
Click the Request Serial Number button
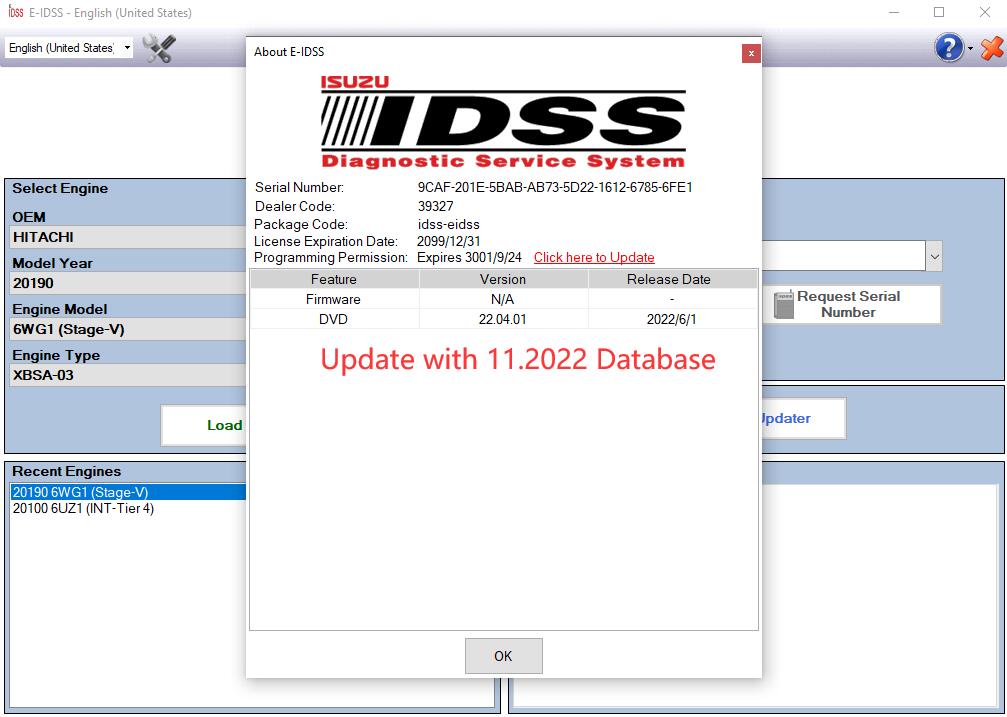852,305
